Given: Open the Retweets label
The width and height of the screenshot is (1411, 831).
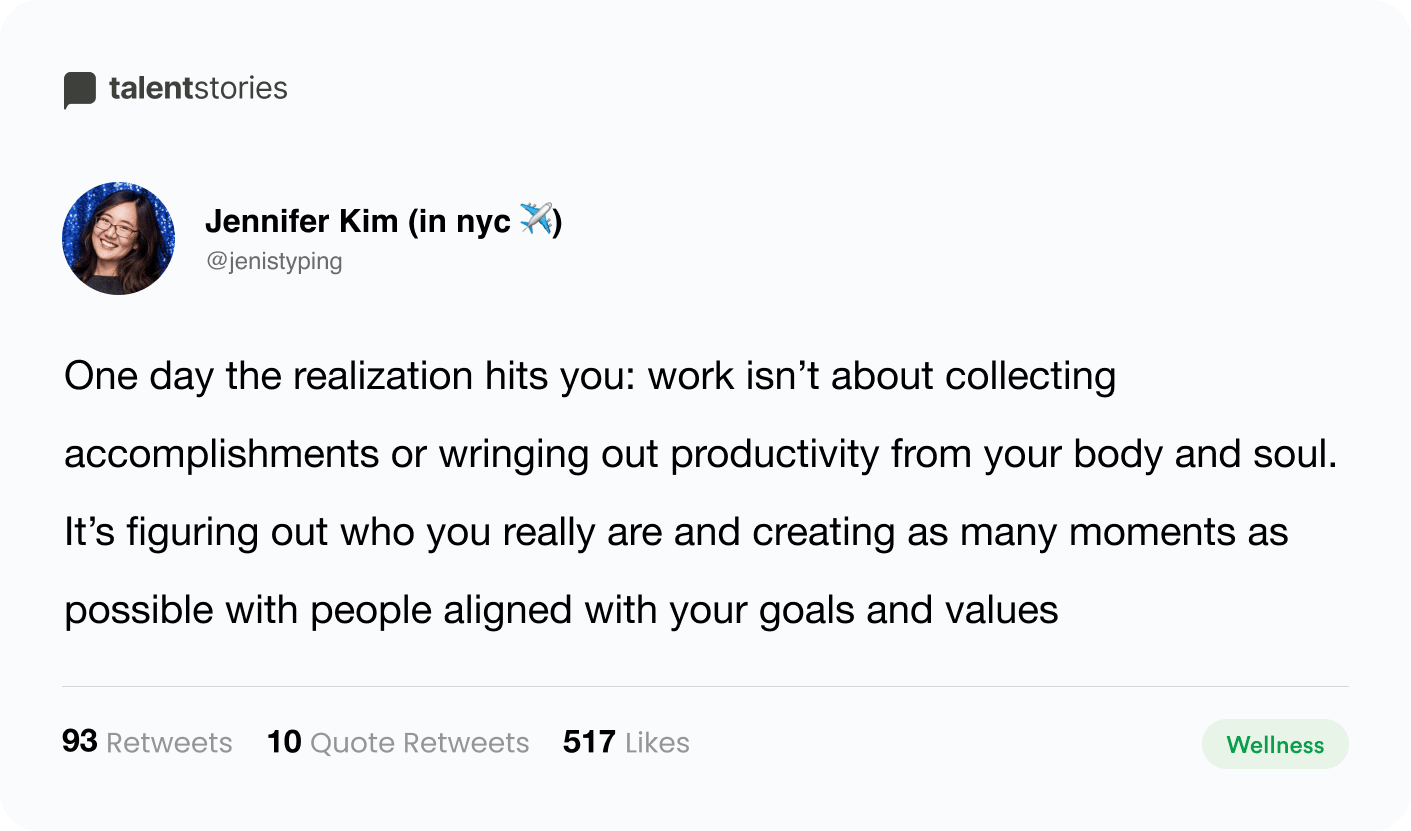Looking at the screenshot, I should pyautogui.click(x=169, y=743).
